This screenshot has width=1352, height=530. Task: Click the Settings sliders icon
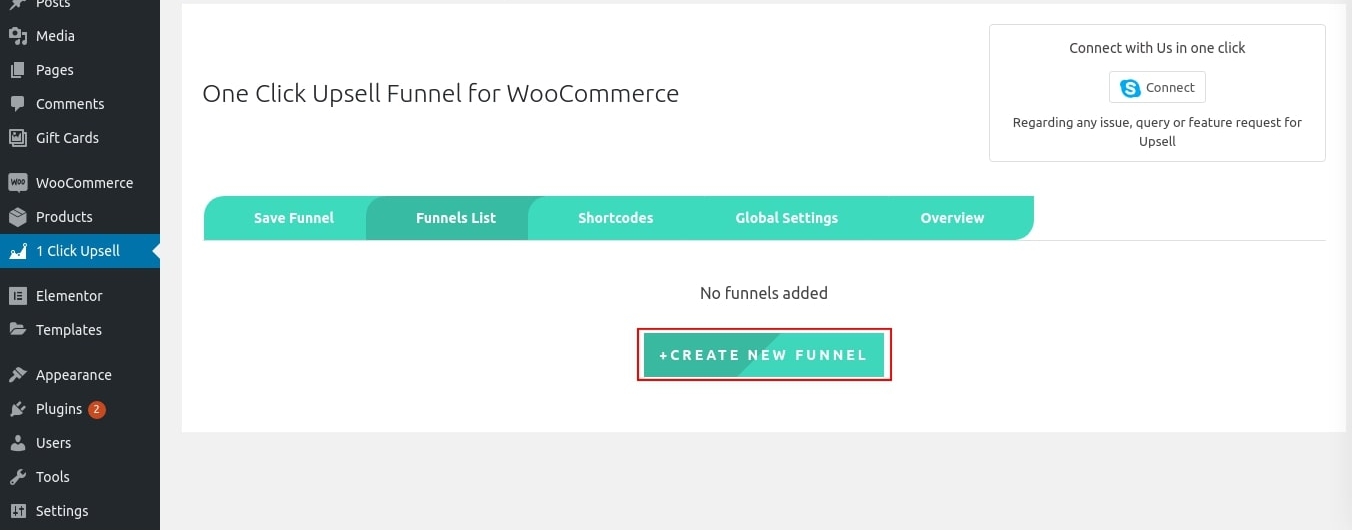coord(17,511)
